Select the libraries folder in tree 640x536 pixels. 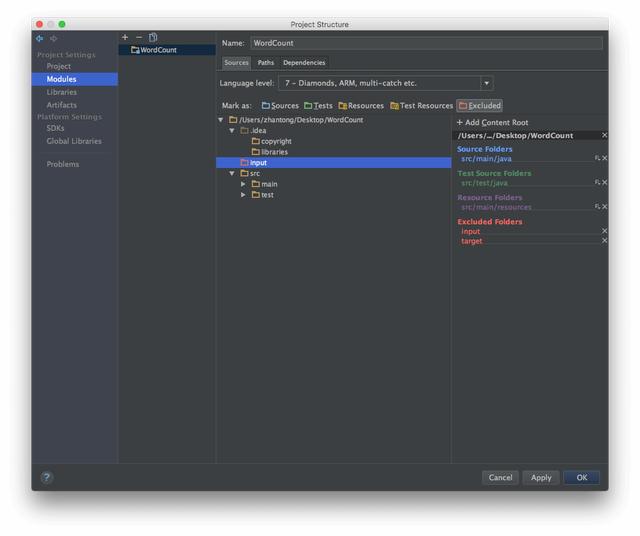[270, 152]
